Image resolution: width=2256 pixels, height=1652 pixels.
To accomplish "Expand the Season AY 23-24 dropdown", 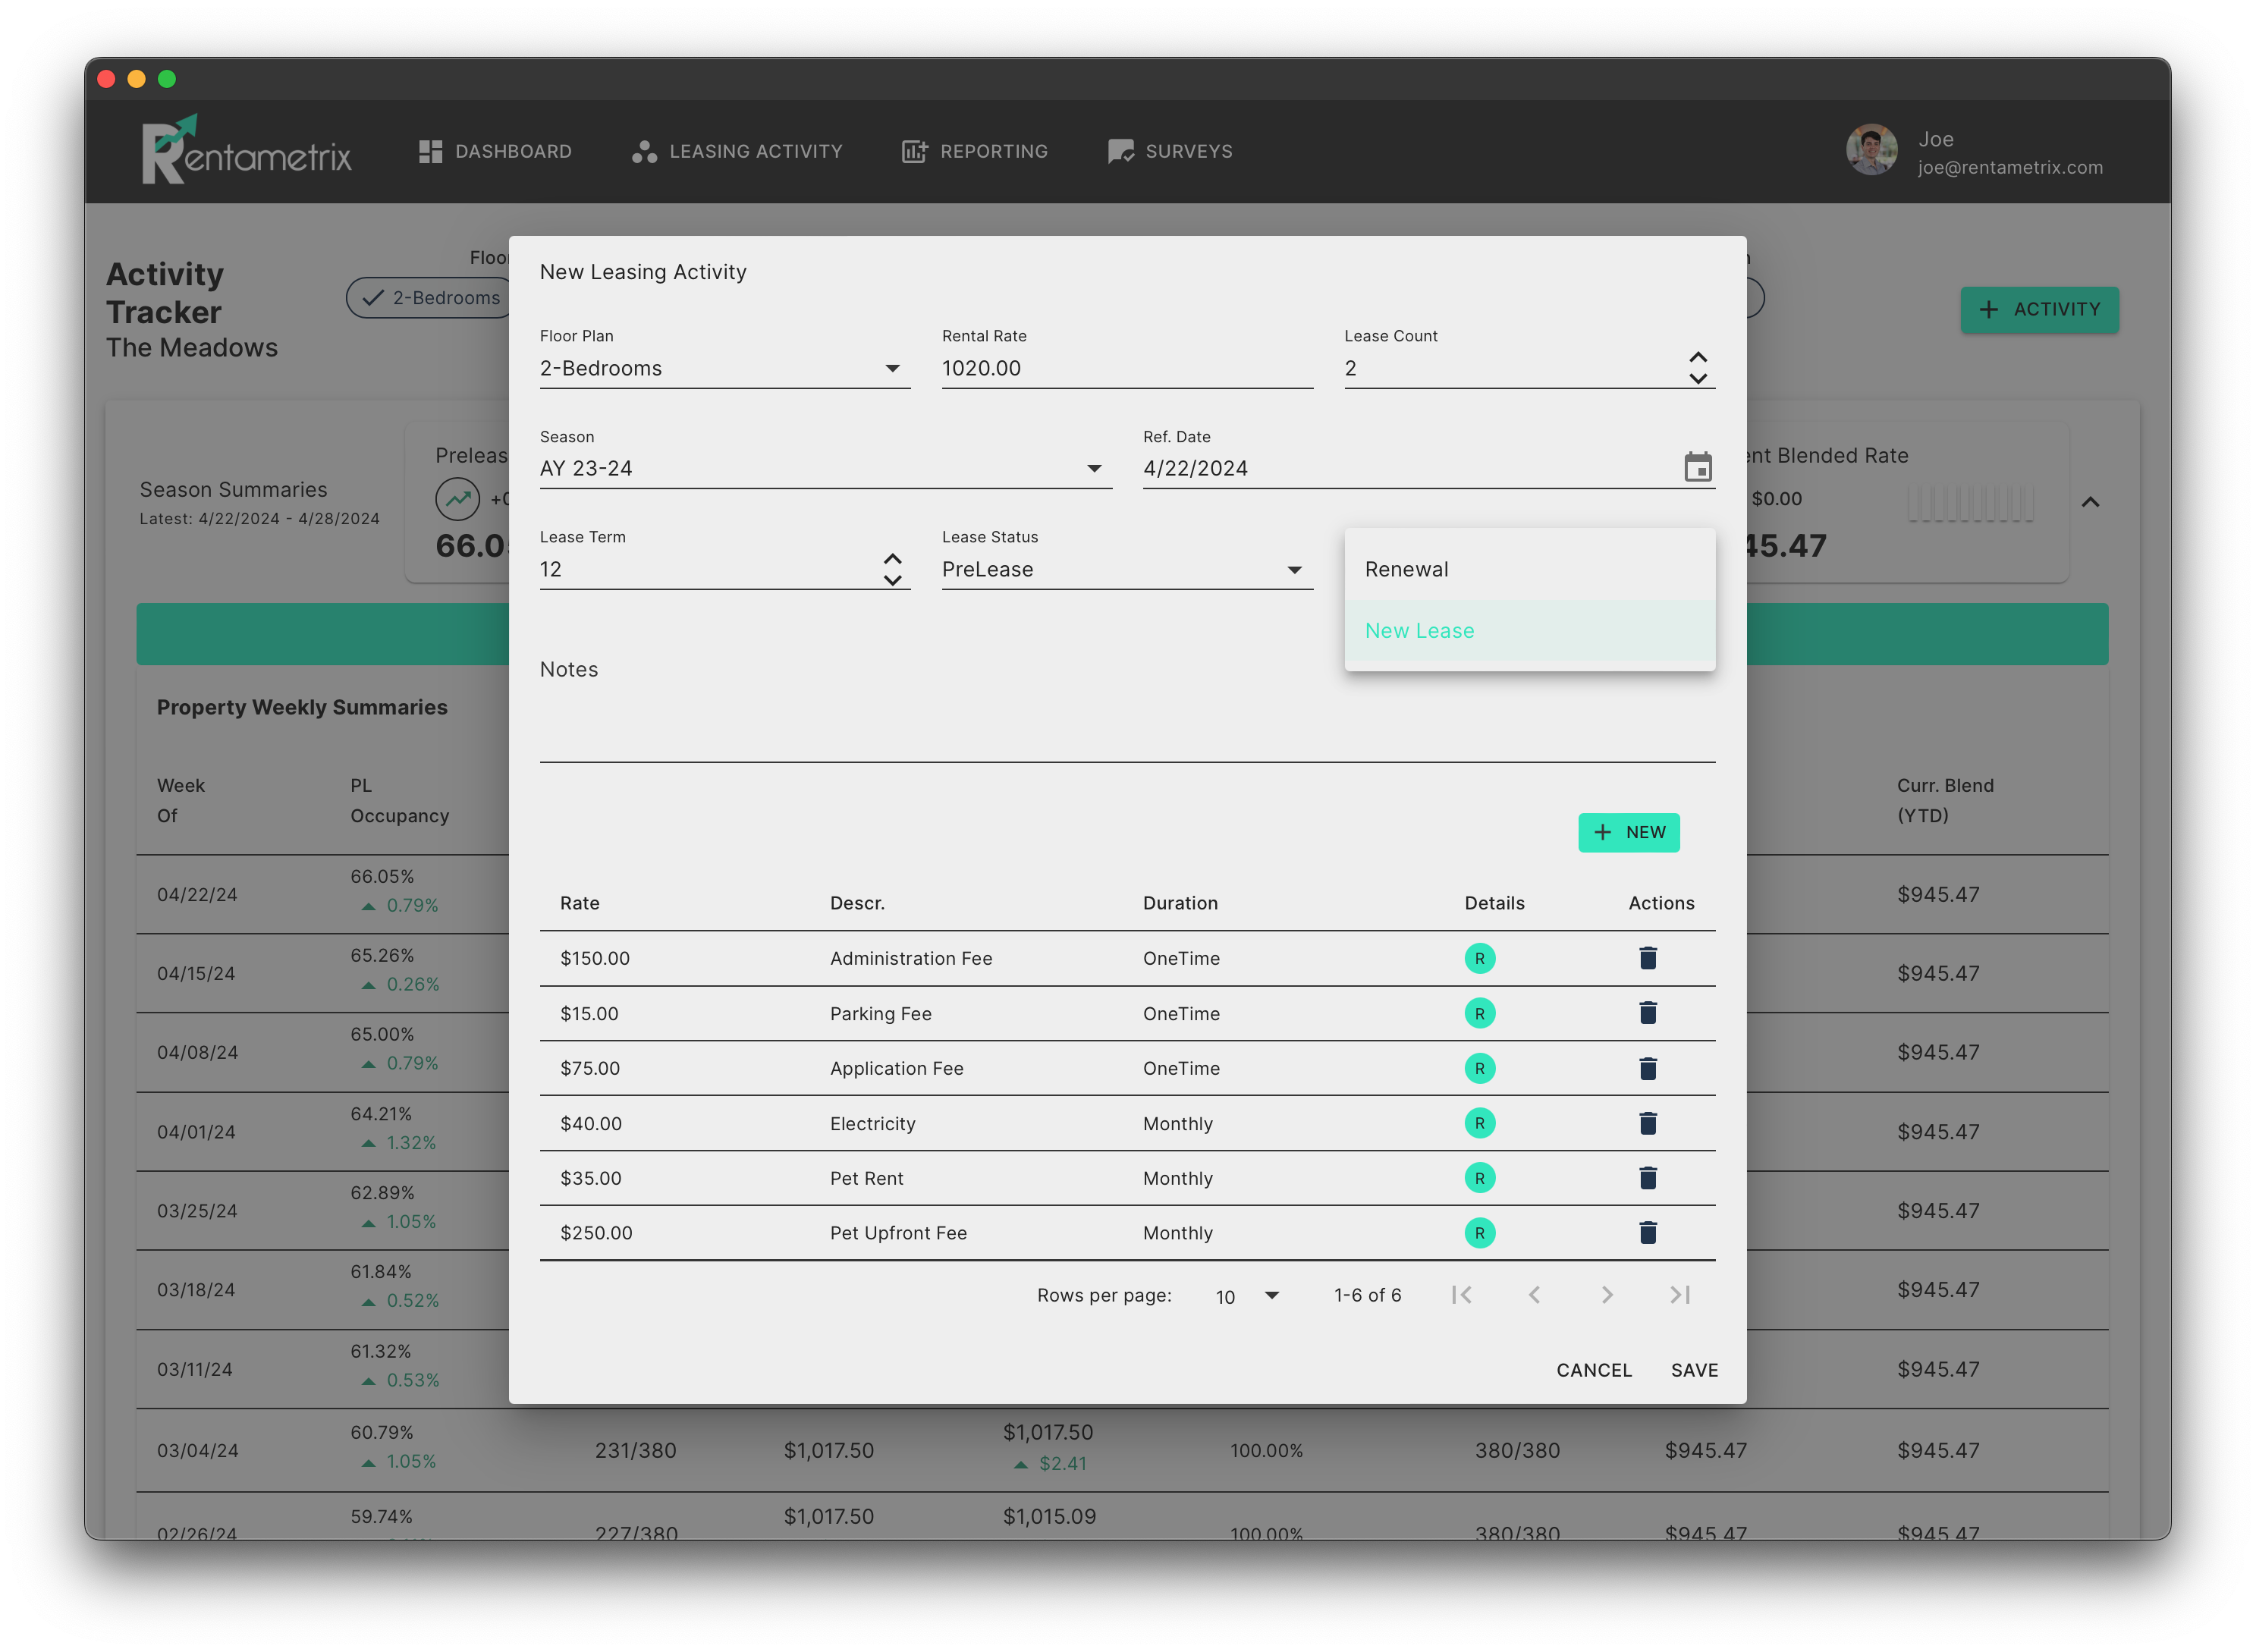I will click(x=825, y=468).
